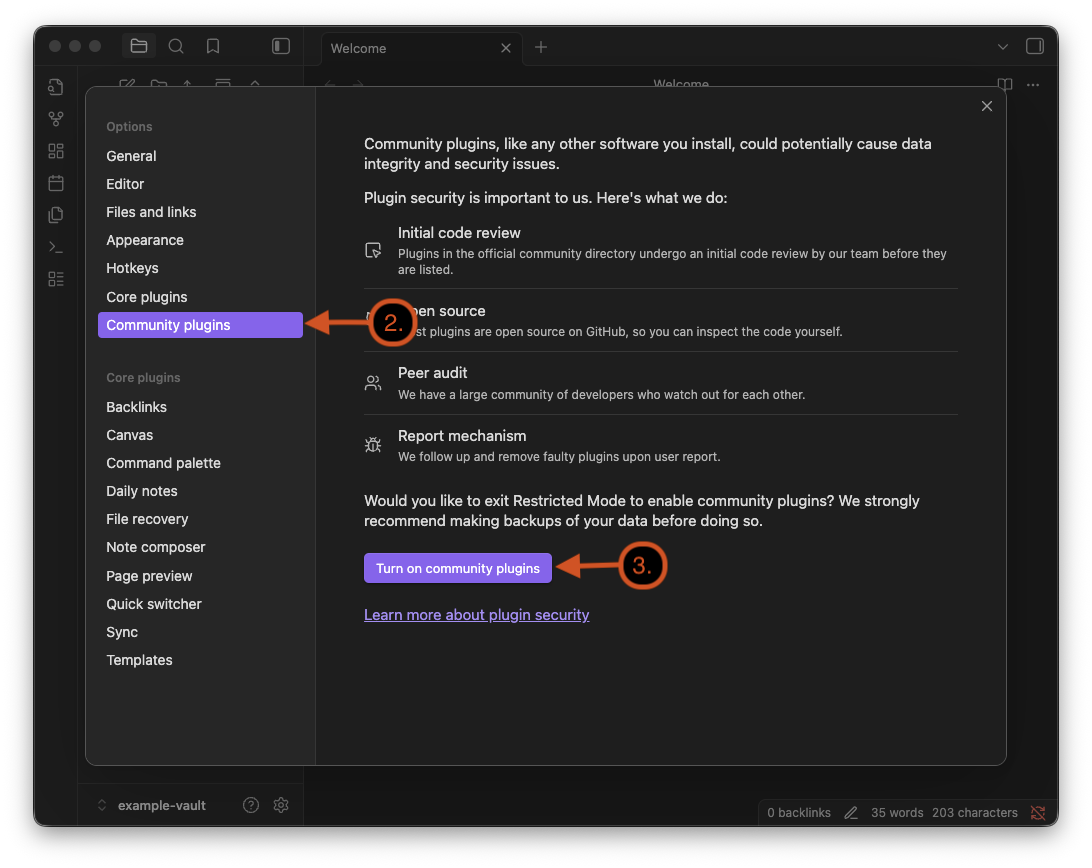Open Learn more about plugin security link
This screenshot has height=868, width=1092.
pos(476,615)
